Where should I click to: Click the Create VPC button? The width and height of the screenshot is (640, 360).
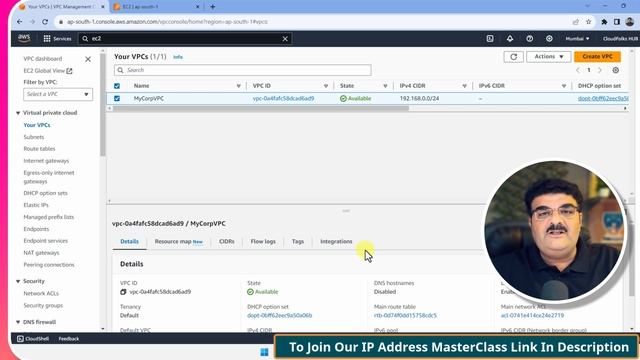pyautogui.click(x=597, y=57)
